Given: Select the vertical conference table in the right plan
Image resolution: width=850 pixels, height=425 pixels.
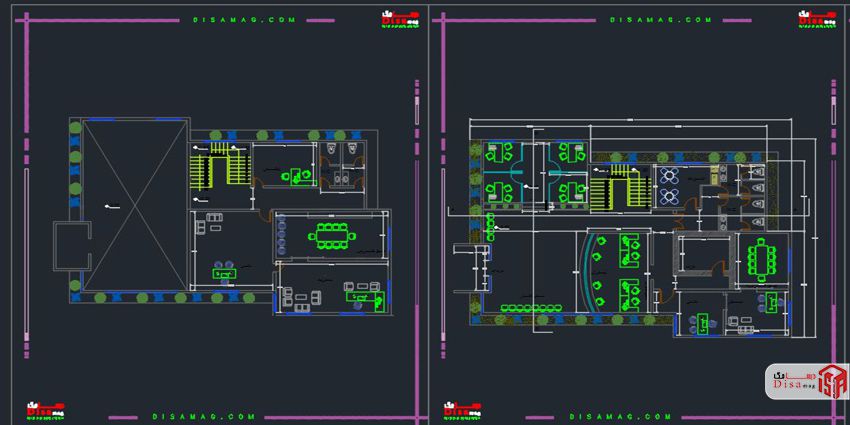Looking at the screenshot, I should click(x=763, y=259).
